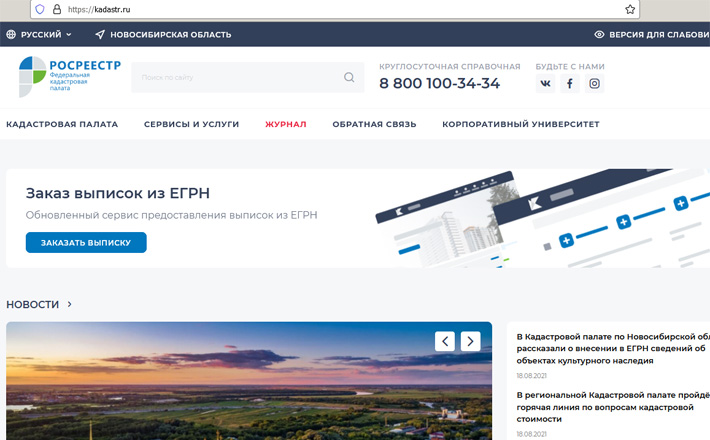Click the КРУГЛОСУТОЧНАЯ СПРАВОЧНАЯ label
This screenshot has height=440, width=710.
point(450,67)
